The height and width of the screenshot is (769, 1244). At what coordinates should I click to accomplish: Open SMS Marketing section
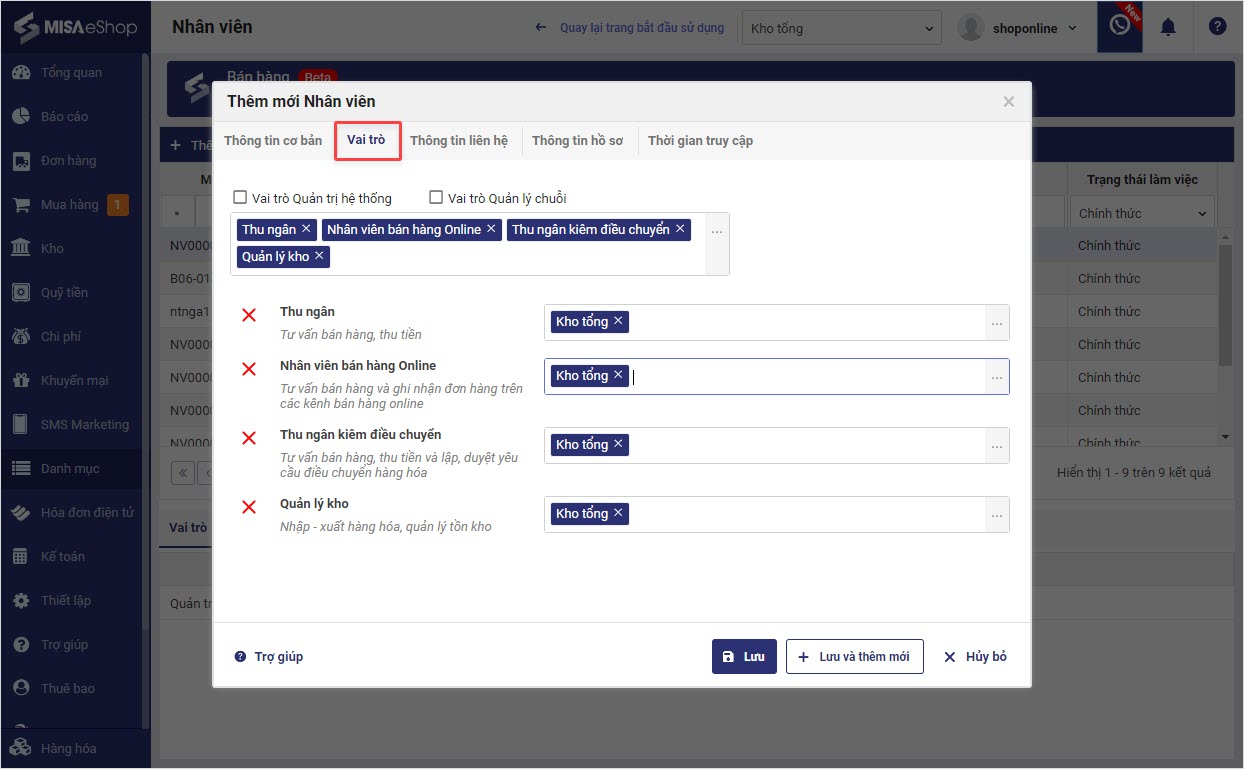click(84, 425)
